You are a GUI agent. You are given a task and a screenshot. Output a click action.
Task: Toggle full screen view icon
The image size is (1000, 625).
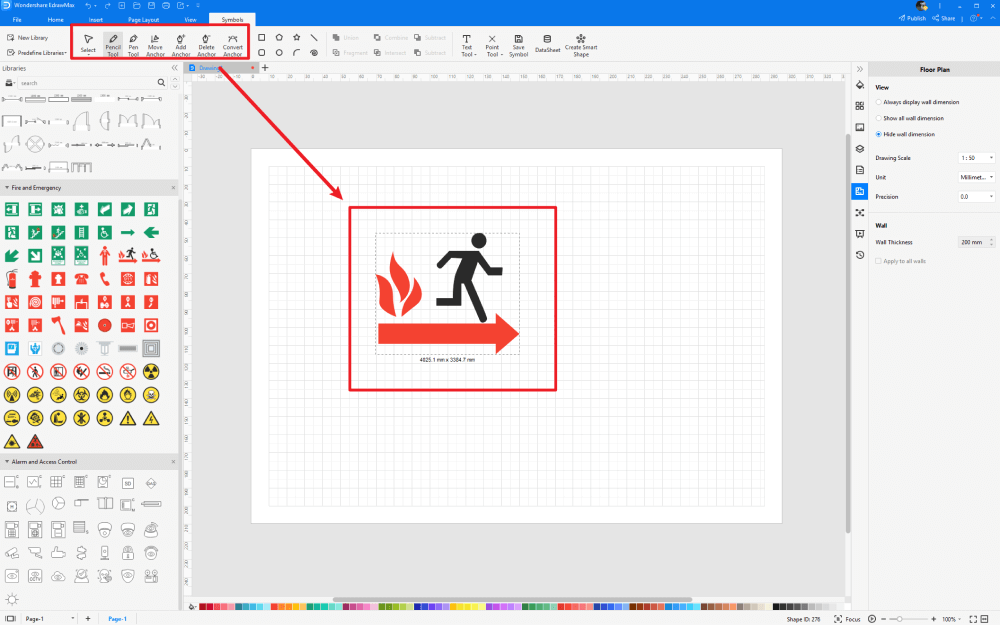coord(973,619)
